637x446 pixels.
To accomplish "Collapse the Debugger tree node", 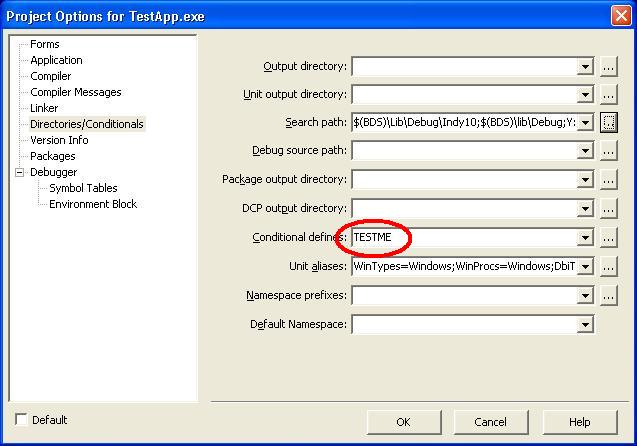I will click(x=19, y=172).
